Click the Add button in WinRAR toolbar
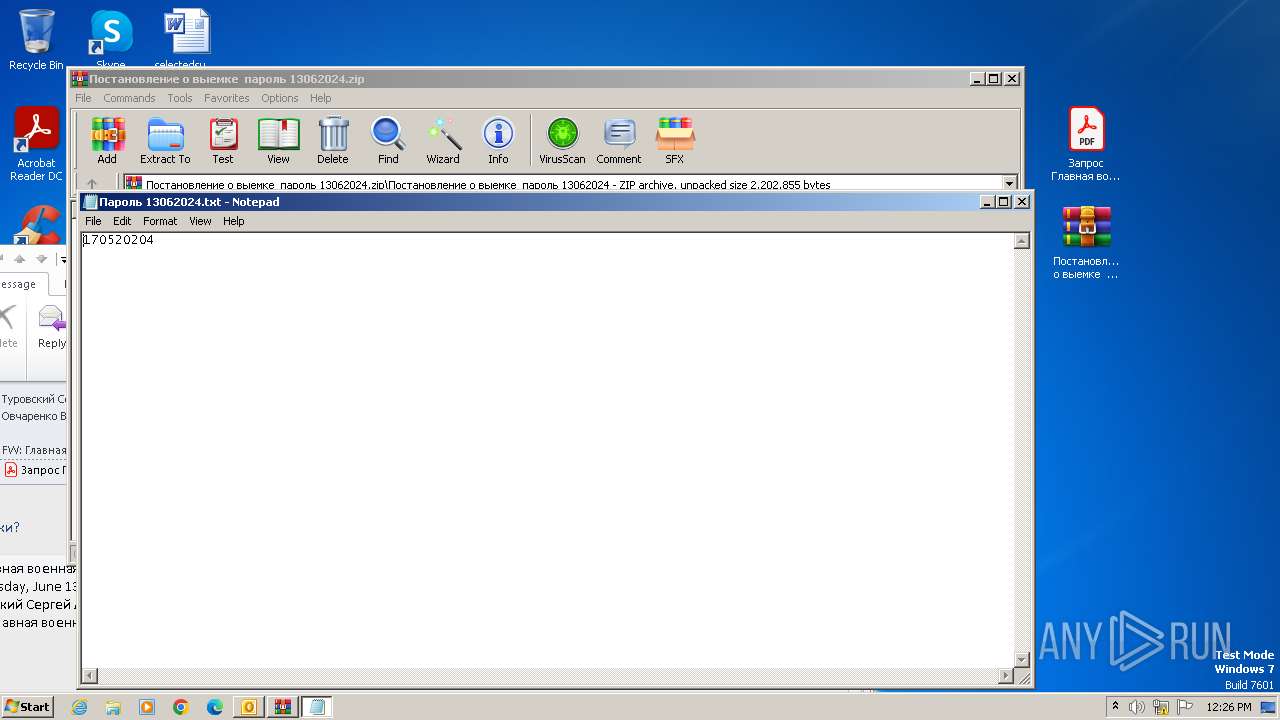Screen dimensions: 1280x720 coord(107,141)
